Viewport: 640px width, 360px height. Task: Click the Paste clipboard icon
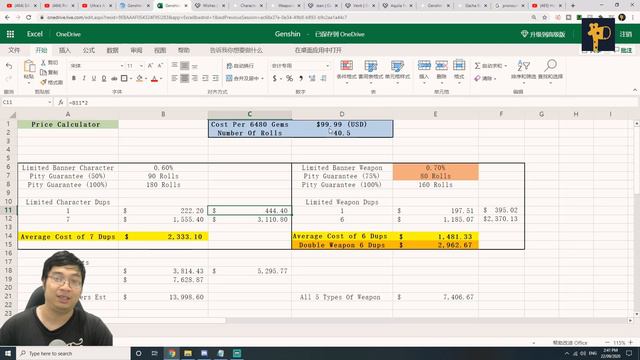(x=29, y=66)
